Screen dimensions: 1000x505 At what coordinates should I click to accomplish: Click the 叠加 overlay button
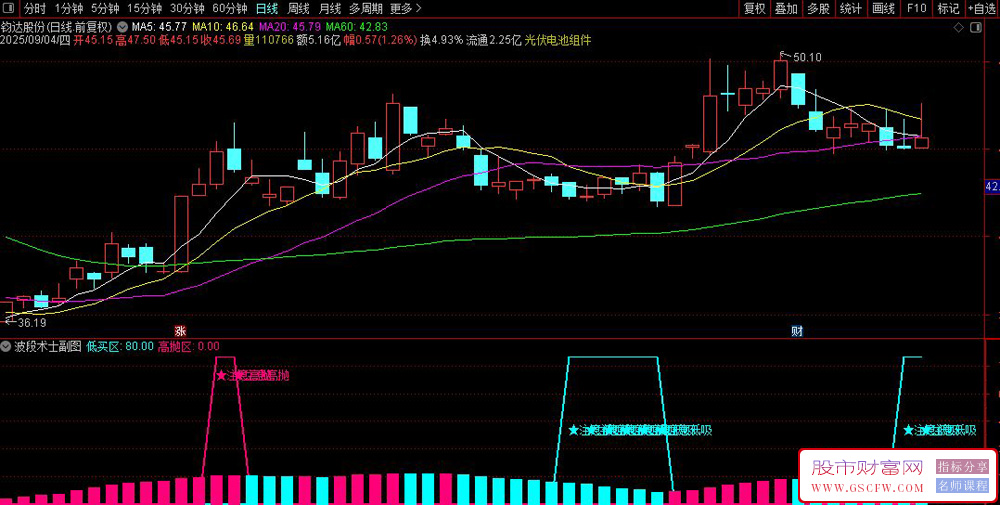(x=786, y=8)
